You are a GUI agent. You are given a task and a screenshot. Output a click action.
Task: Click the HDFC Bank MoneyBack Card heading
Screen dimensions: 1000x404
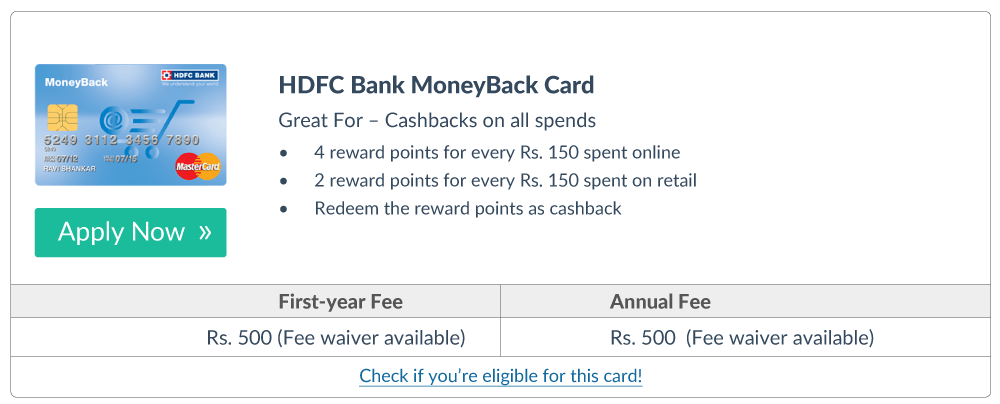[x=436, y=84]
